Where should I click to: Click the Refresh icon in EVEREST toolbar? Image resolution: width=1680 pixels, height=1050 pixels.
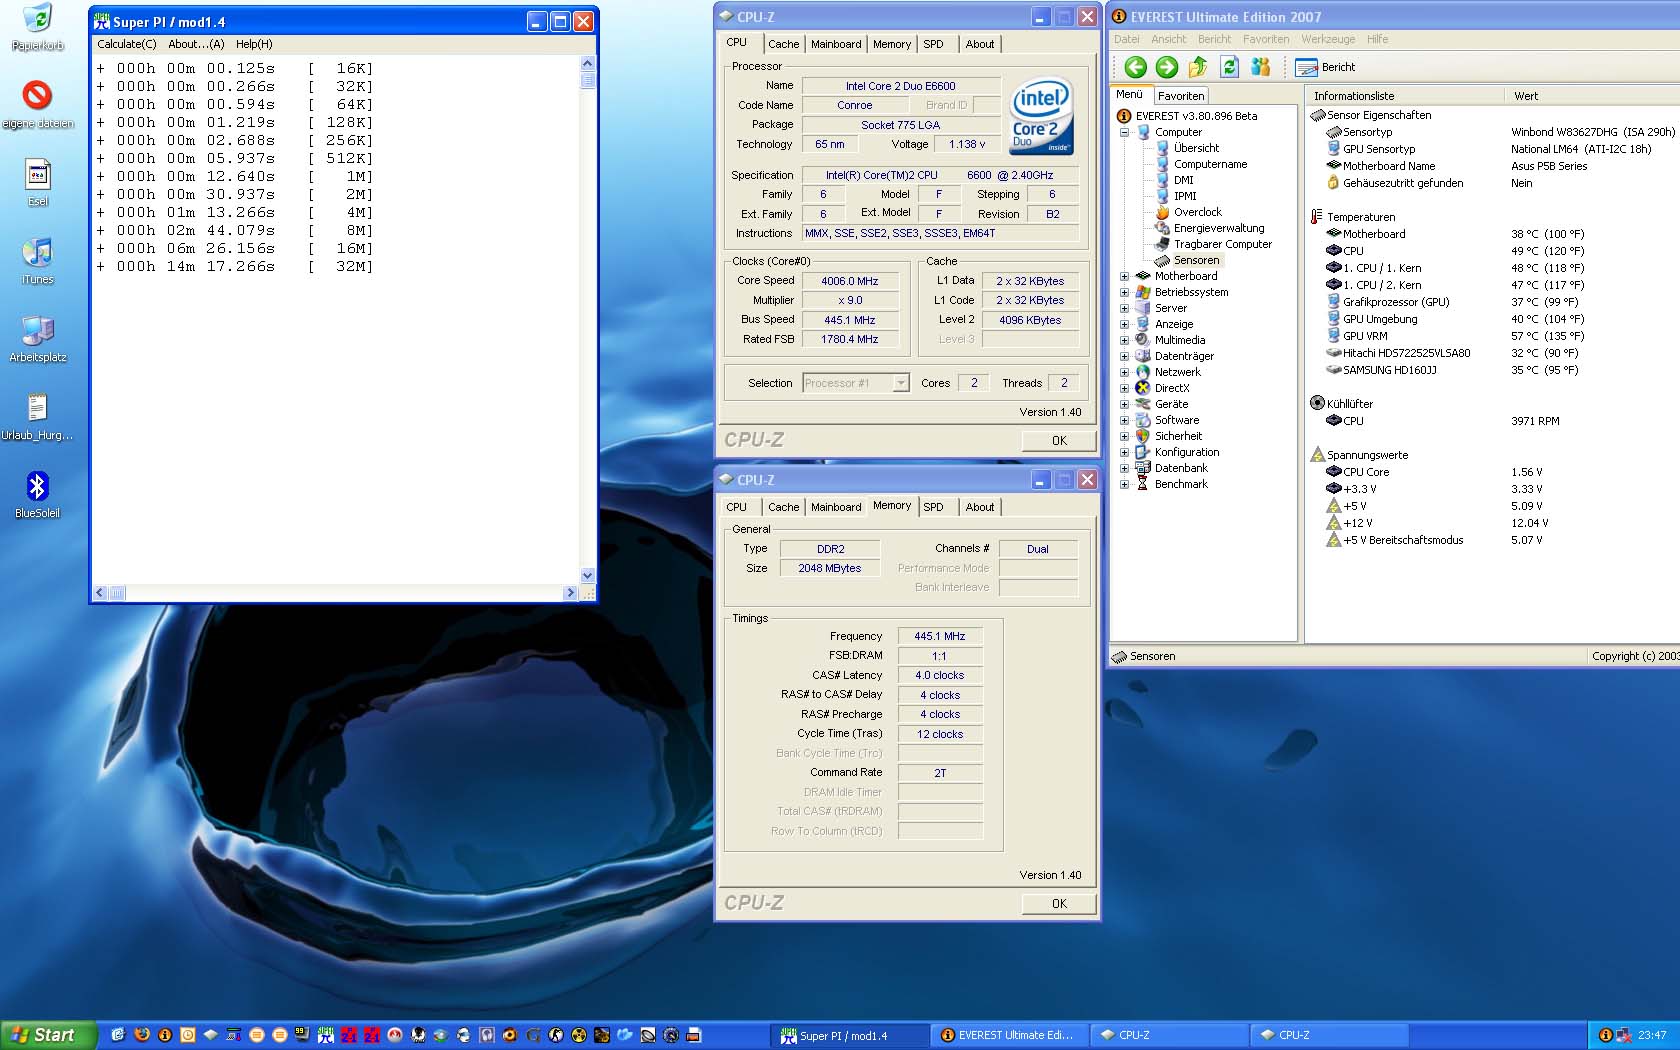[1230, 67]
